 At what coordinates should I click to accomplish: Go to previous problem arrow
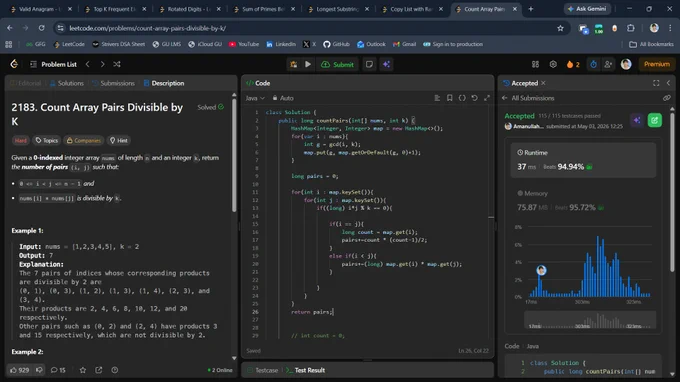[x=88, y=64]
